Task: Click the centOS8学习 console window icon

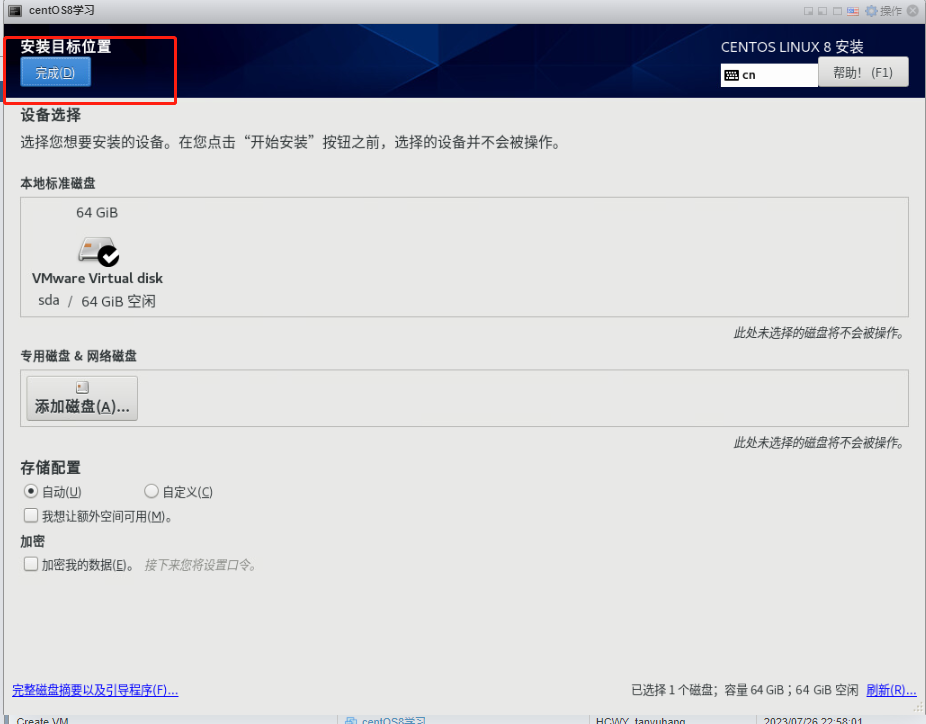Action: pos(15,11)
